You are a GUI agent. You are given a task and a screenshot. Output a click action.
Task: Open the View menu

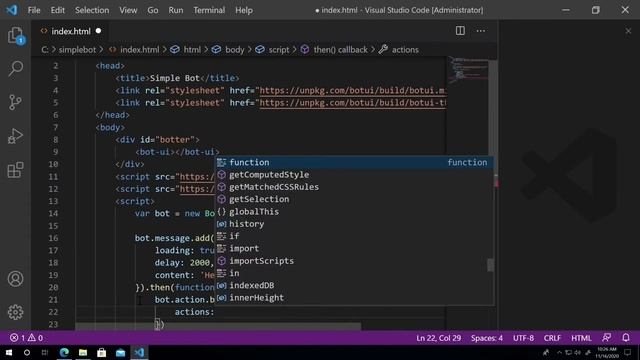coord(128,10)
